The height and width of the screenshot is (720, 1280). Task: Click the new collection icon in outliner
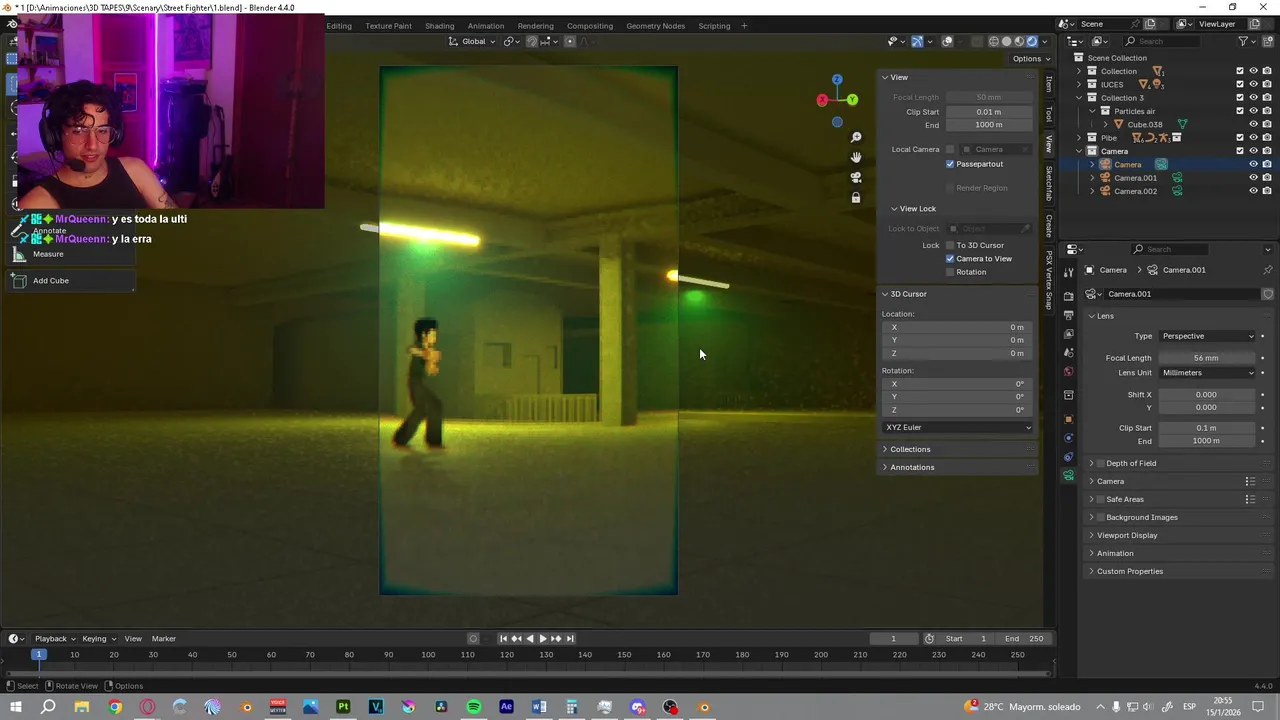tap(1268, 41)
